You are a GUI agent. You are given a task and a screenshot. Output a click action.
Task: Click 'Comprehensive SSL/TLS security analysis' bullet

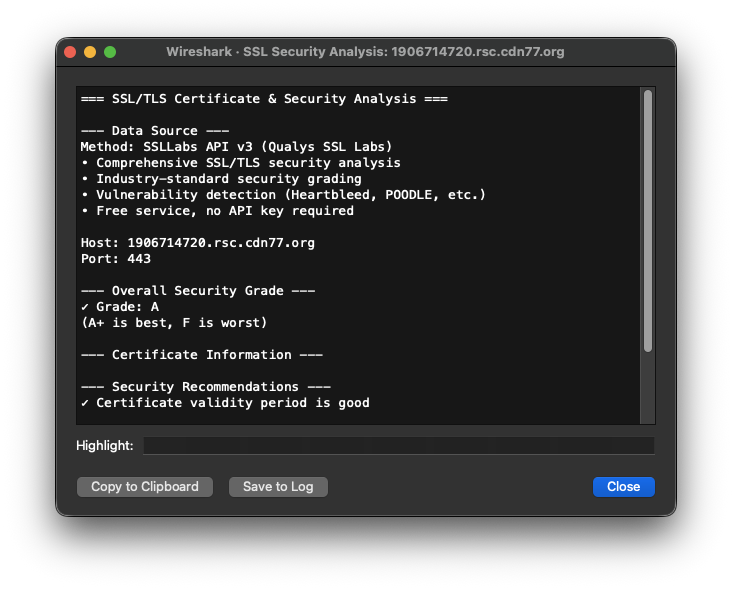tap(241, 163)
